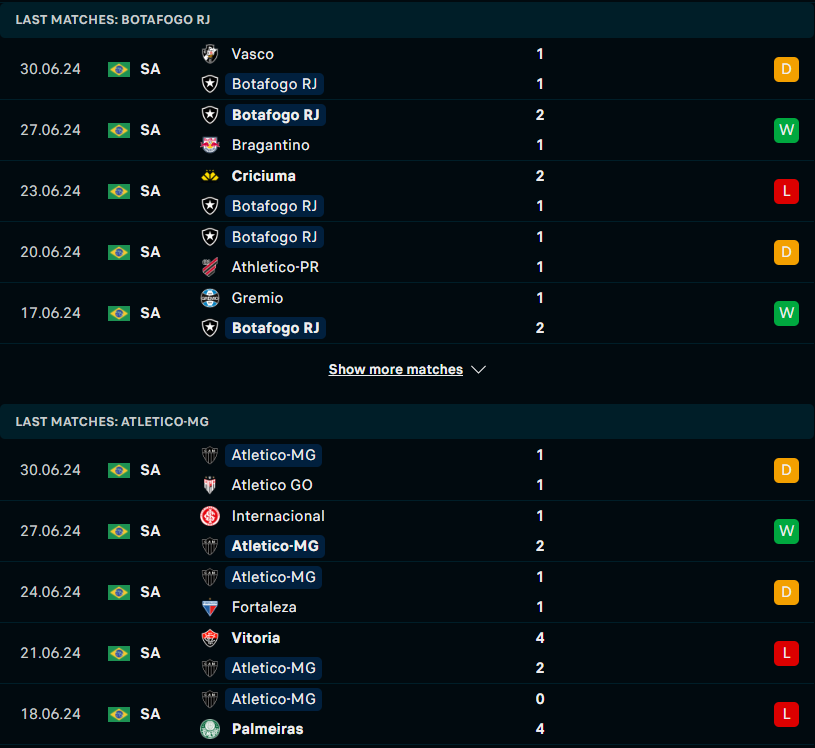Click Brazil flag in 21.06.24 row
The height and width of the screenshot is (748, 815).
(x=119, y=653)
